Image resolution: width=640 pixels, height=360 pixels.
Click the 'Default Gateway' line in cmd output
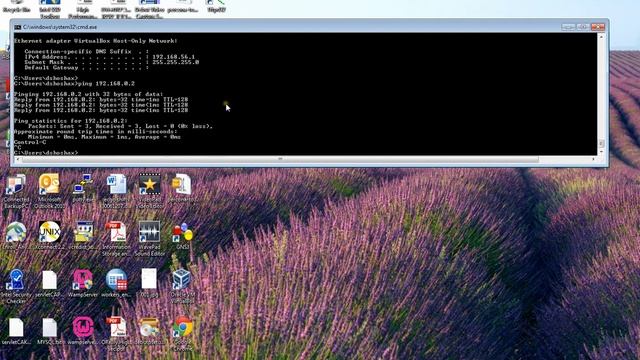tap(87, 67)
